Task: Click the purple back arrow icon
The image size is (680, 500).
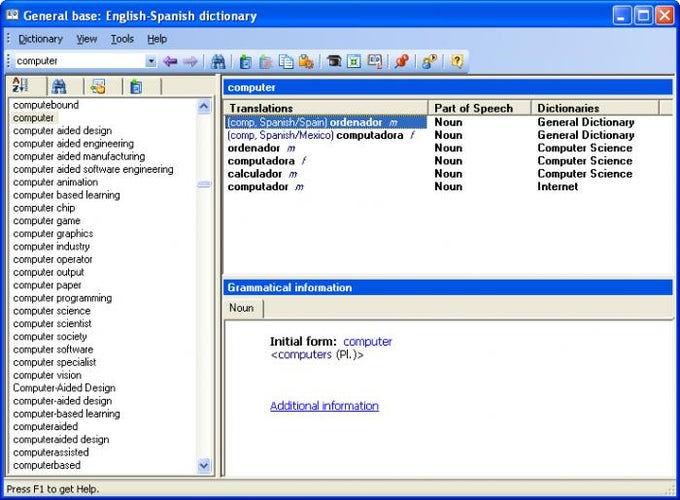Action: pyautogui.click(x=170, y=62)
